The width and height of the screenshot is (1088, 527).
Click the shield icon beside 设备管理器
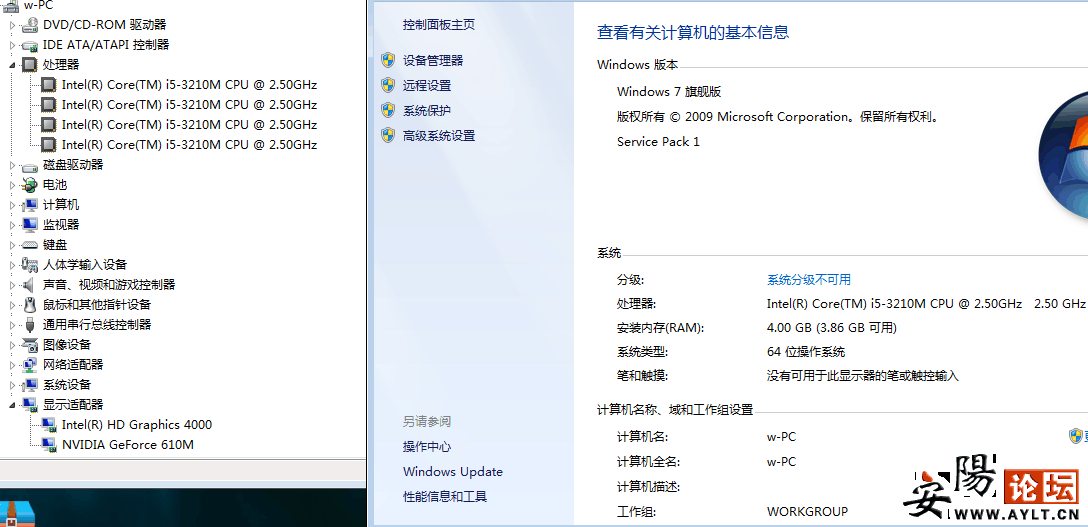[x=388, y=60]
